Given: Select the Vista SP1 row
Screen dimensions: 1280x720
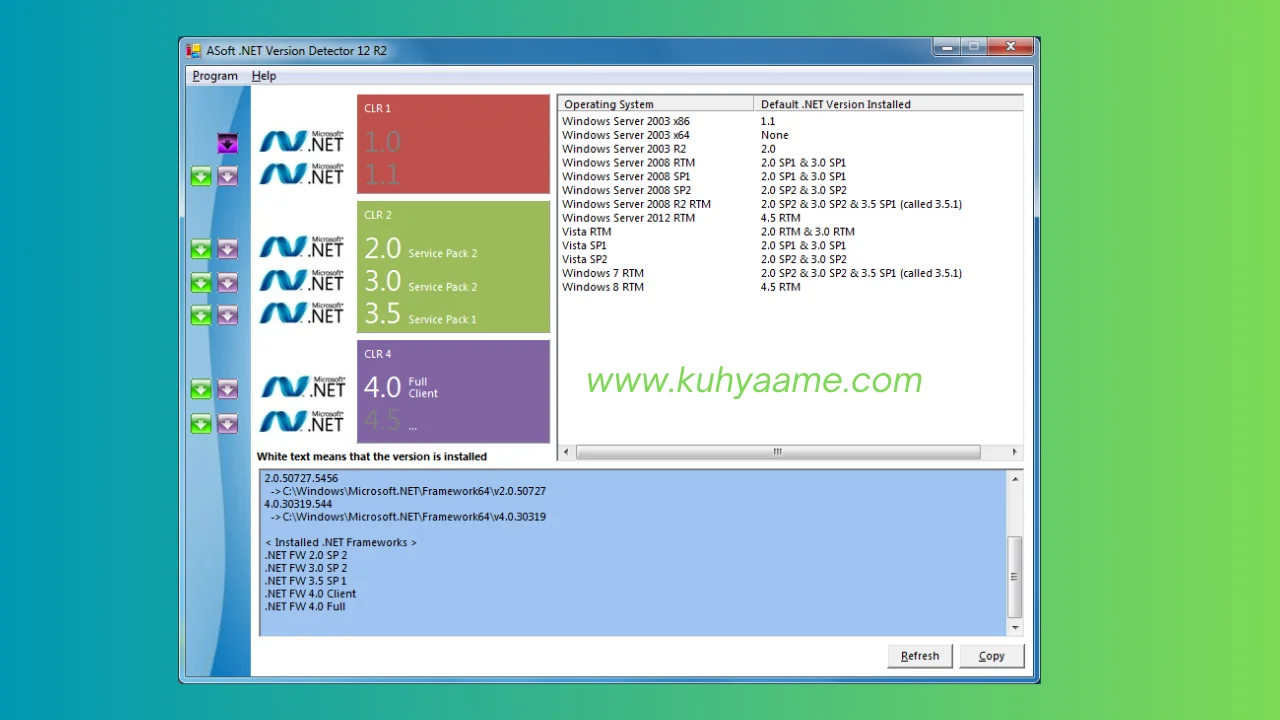Looking at the screenshot, I should [790, 245].
